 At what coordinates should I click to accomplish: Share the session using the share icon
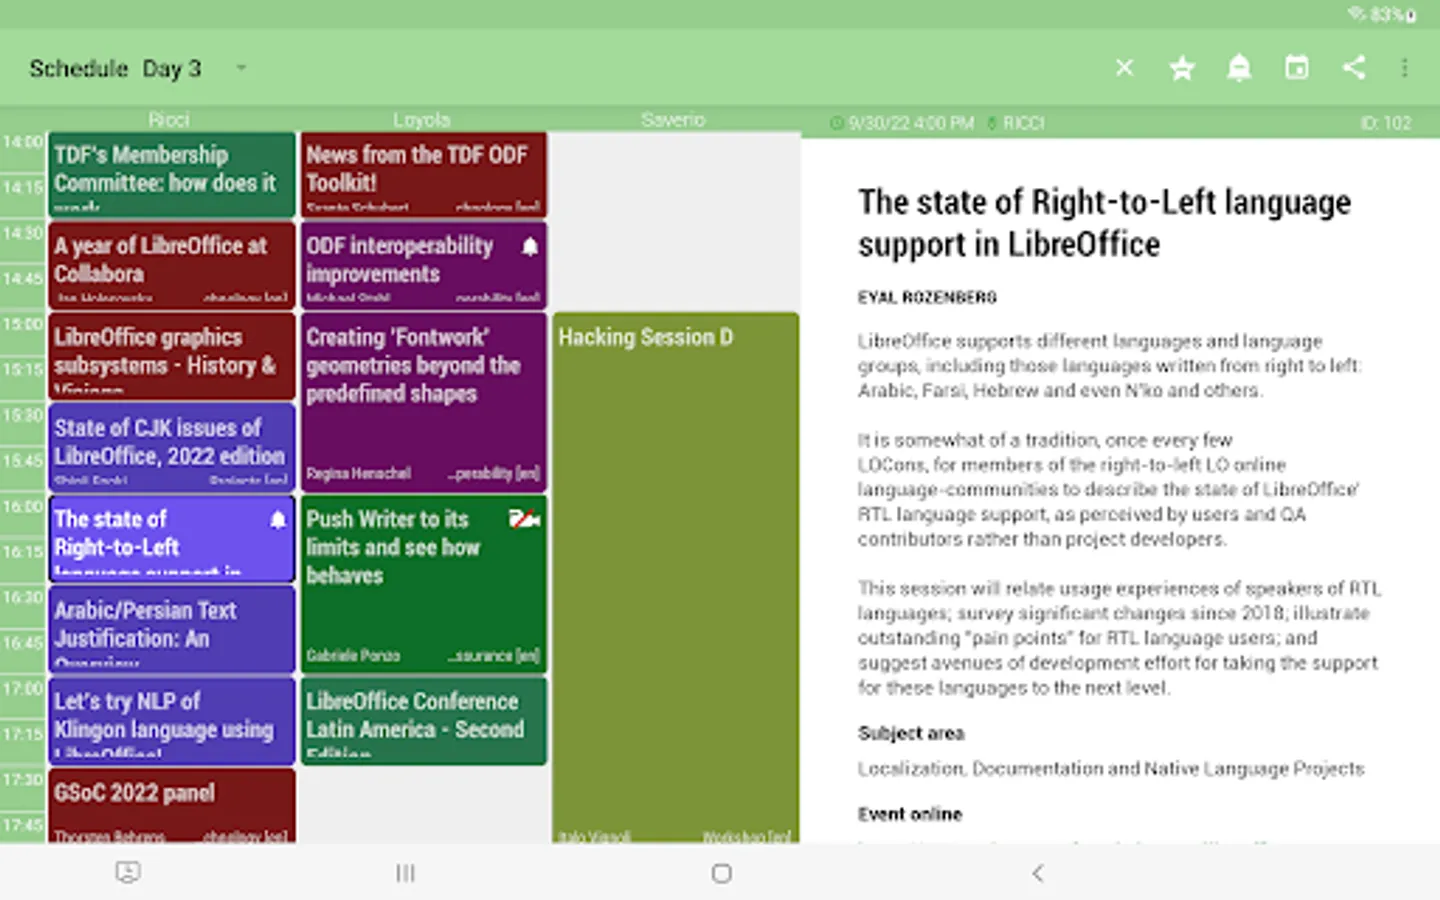(1354, 67)
